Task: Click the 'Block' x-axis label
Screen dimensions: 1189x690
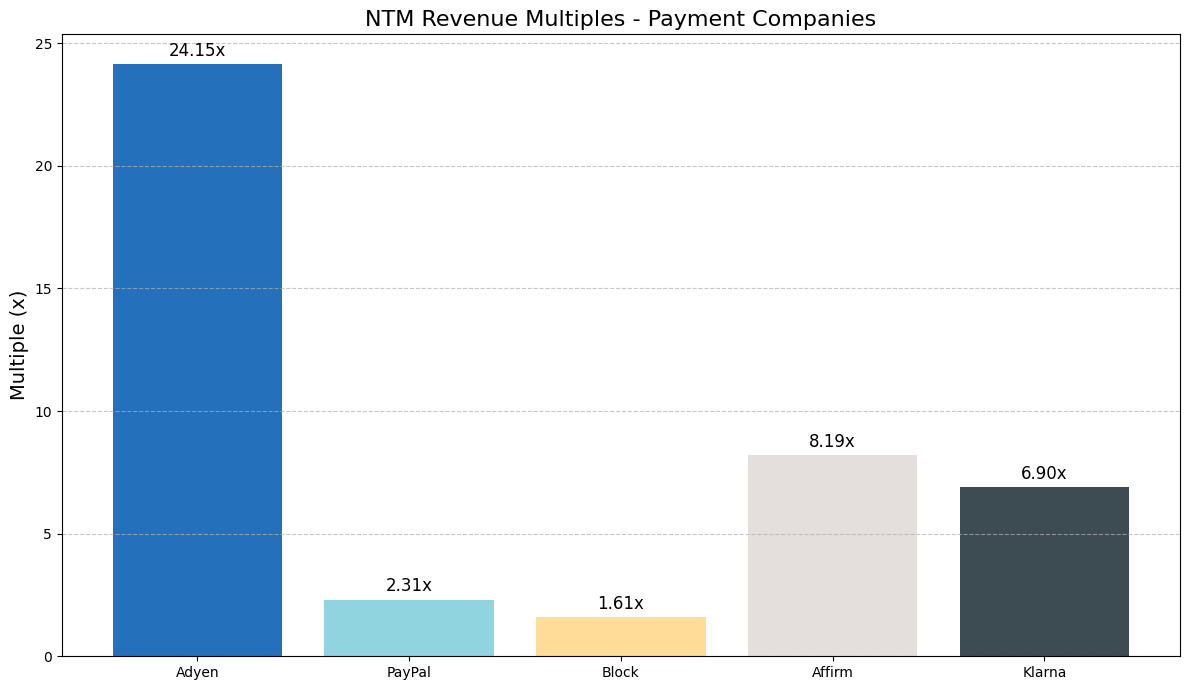Action: 620,673
